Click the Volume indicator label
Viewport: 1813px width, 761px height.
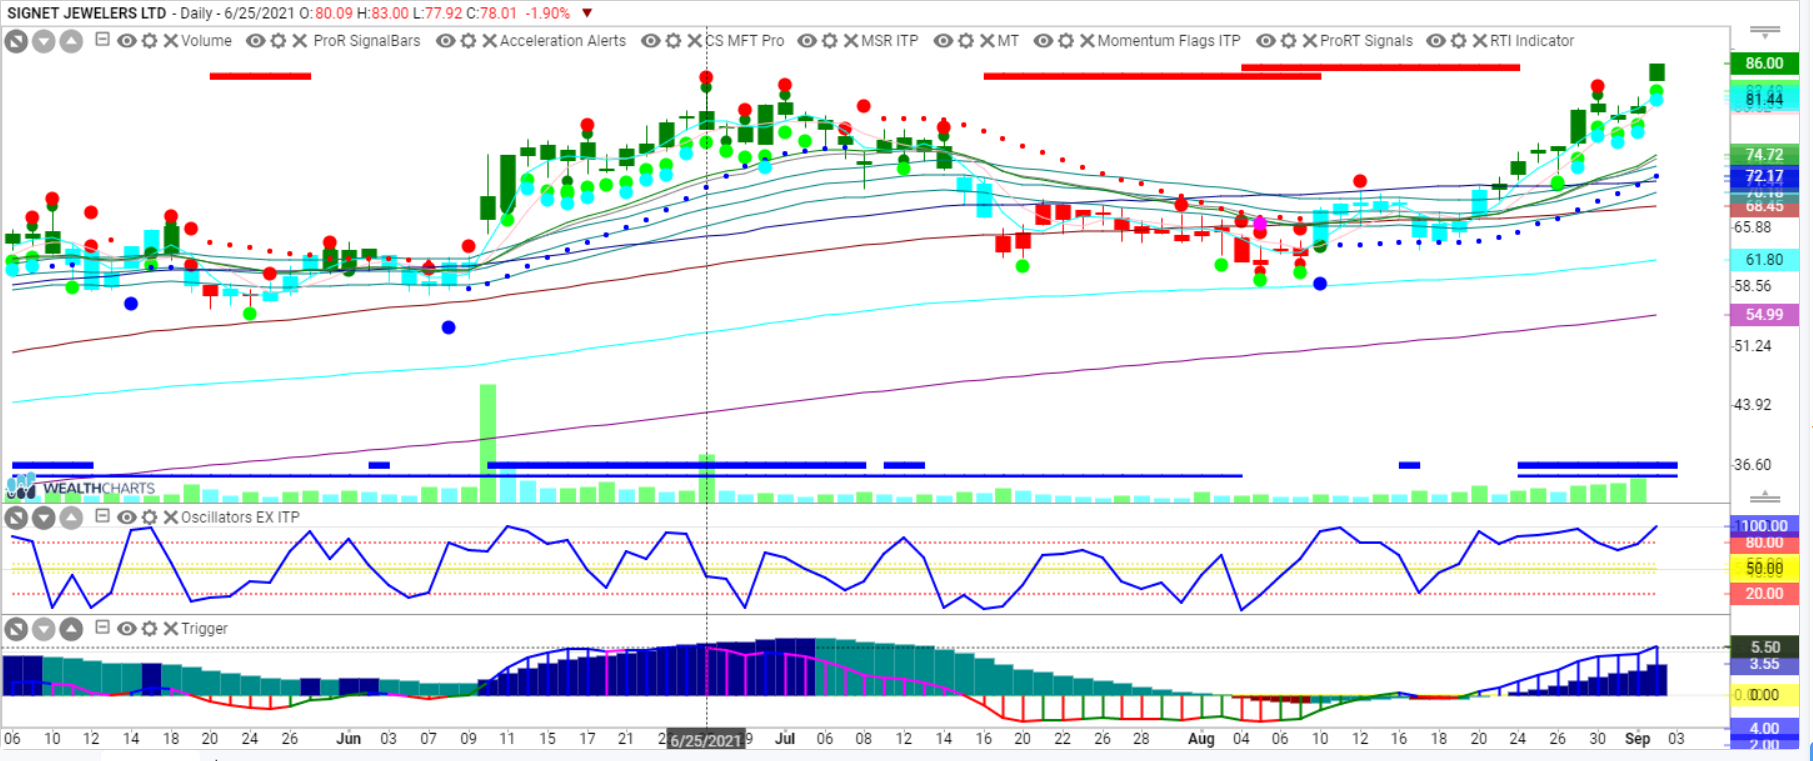(x=206, y=41)
